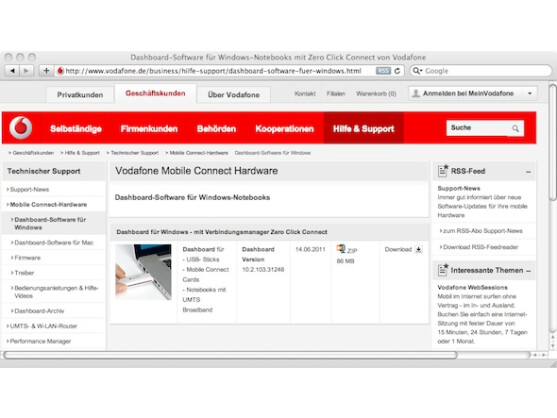Click the Technischer Support breadcrumb
557x418 pixels.
point(134,153)
